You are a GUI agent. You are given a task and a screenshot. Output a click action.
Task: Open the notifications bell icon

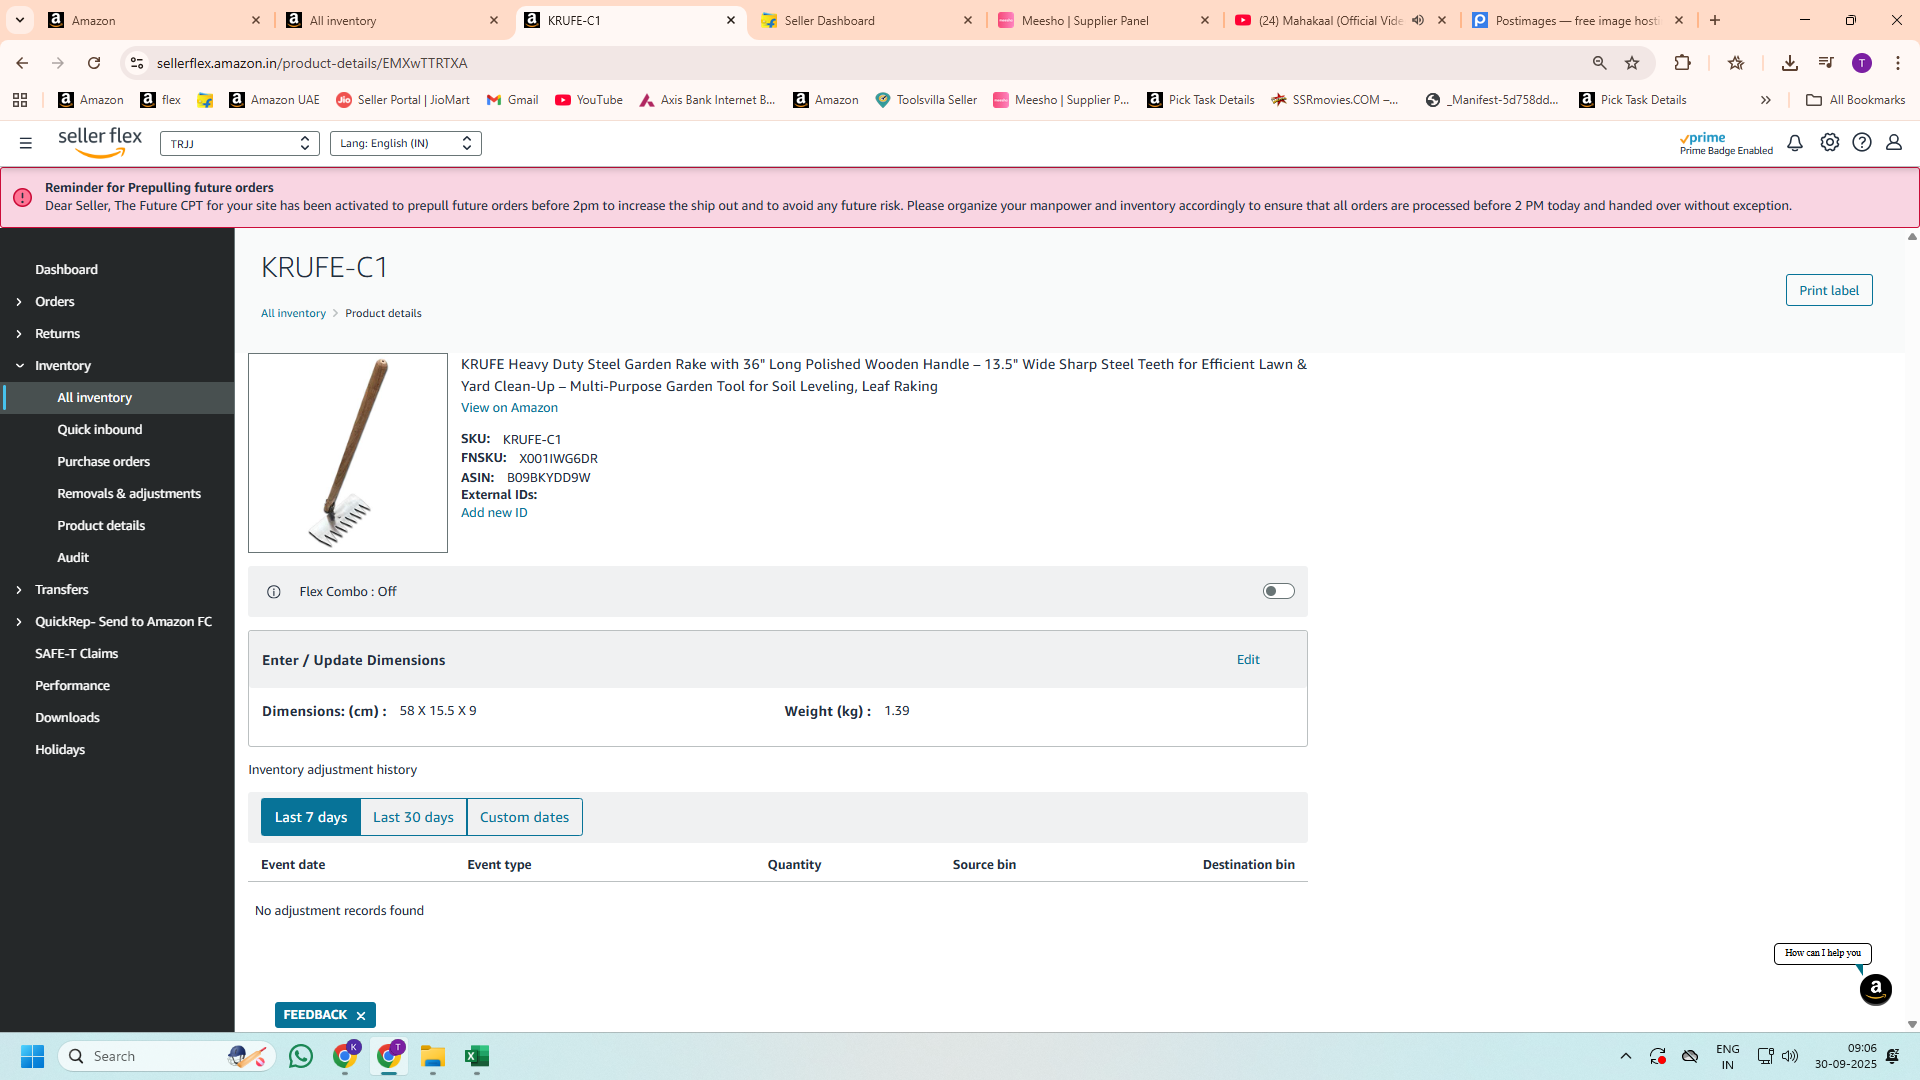click(x=1795, y=143)
